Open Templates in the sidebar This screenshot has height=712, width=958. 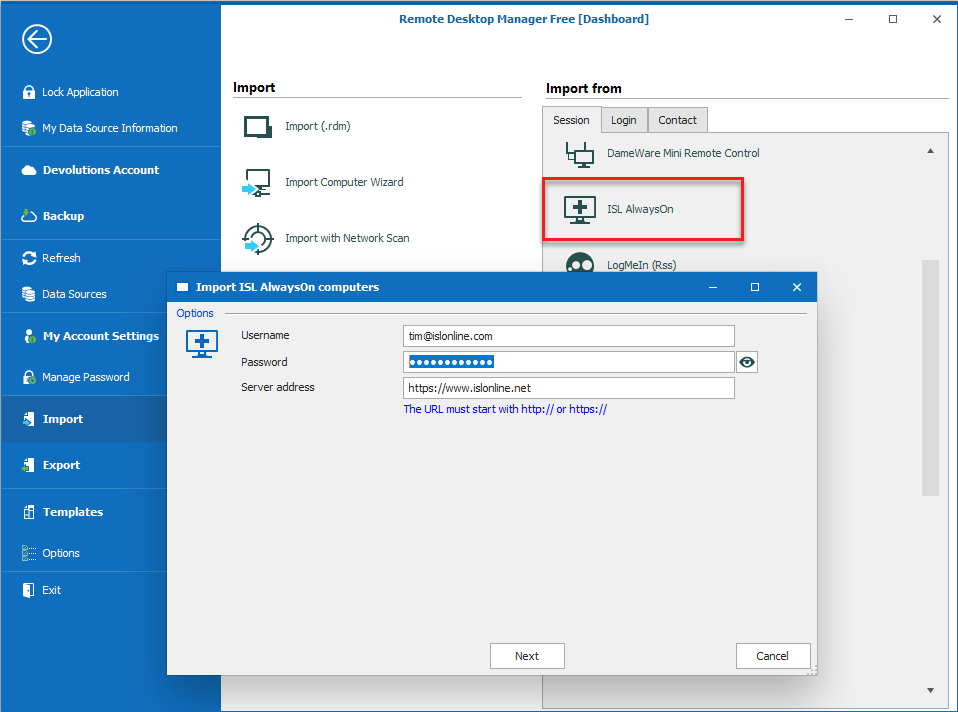72,512
